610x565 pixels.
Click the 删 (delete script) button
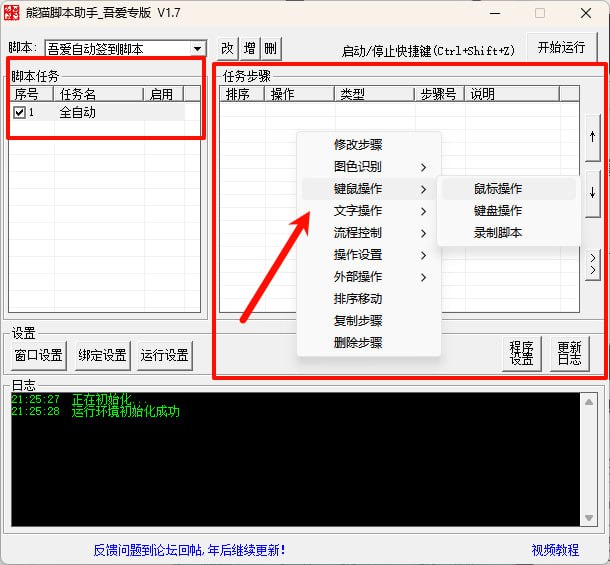click(270, 49)
